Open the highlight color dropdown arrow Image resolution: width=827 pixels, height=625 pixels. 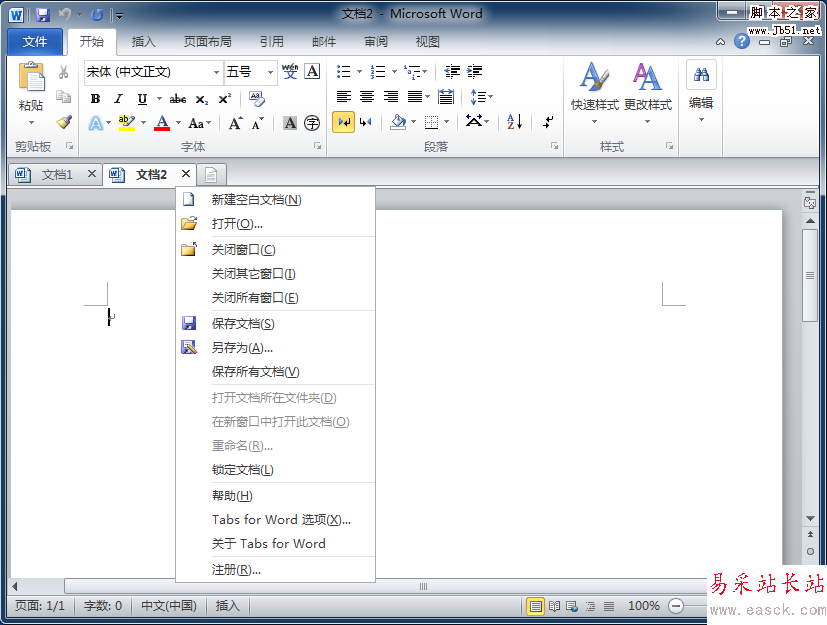click(143, 123)
